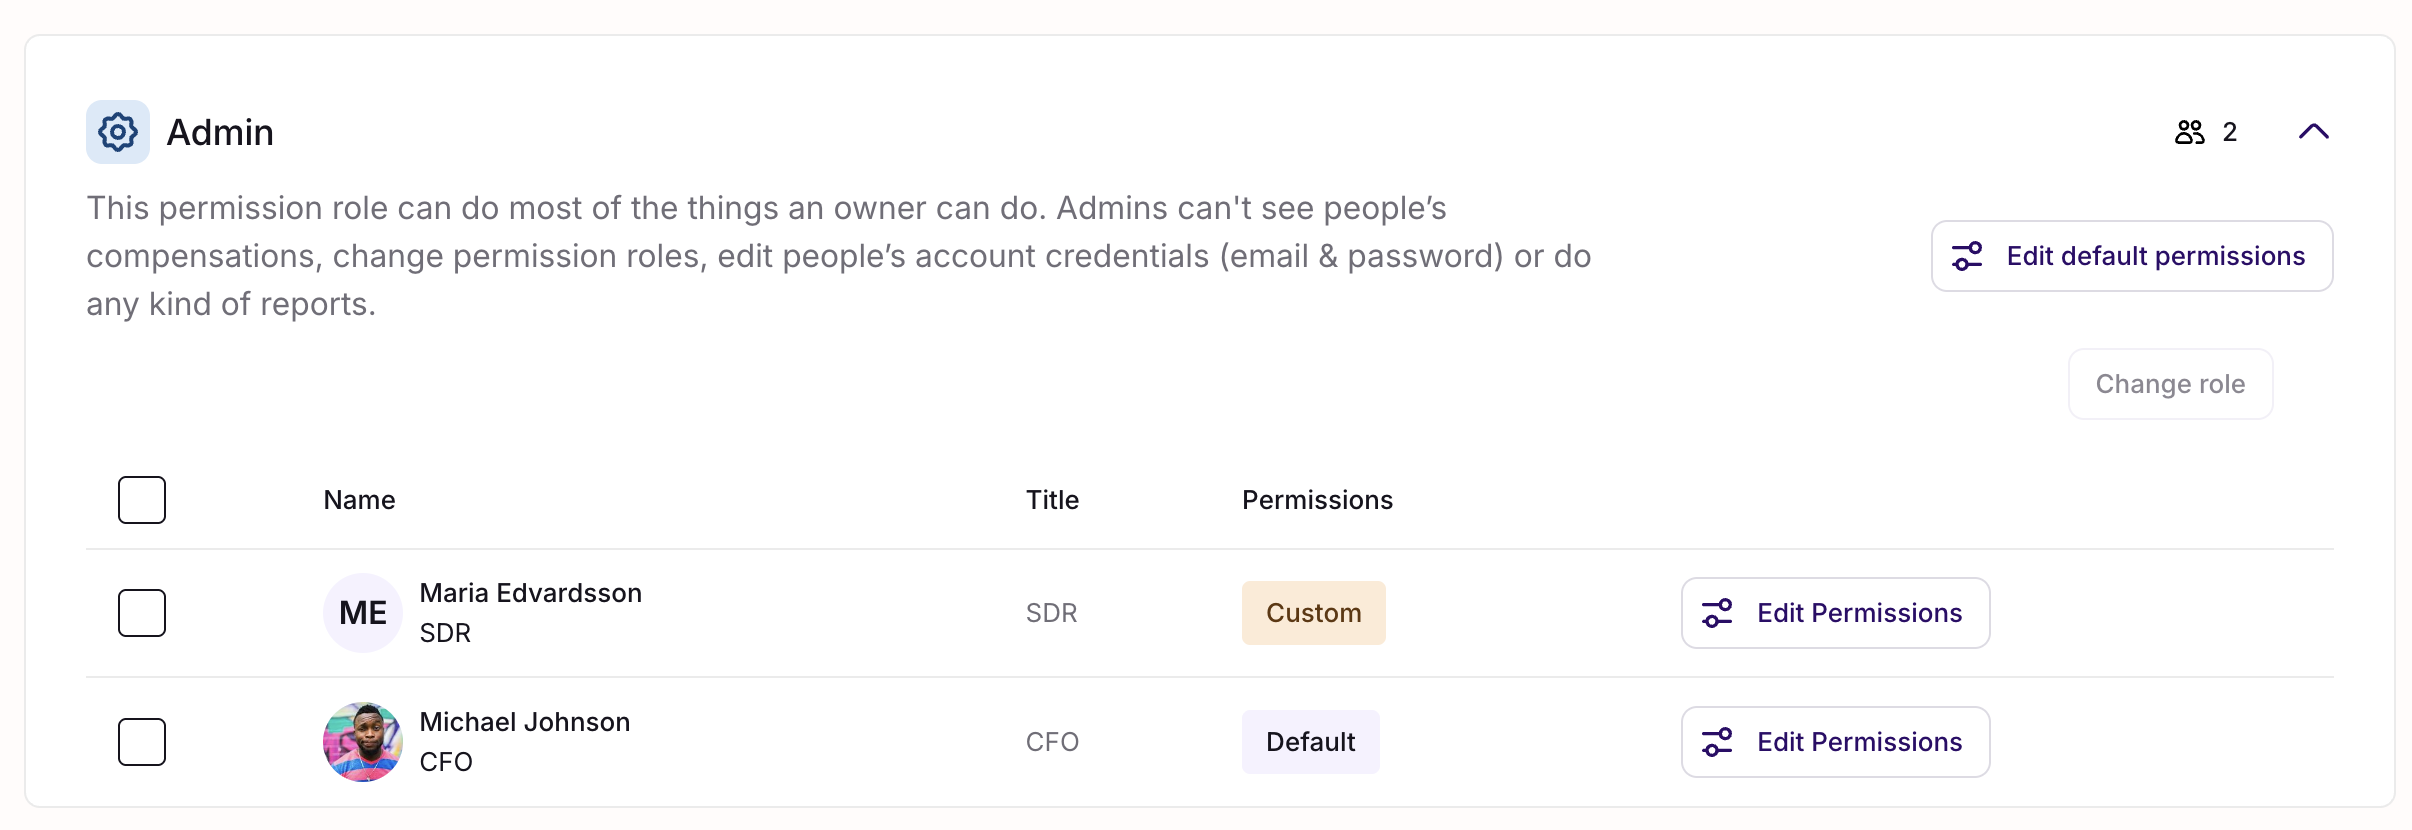Viewport: 2412px width, 830px height.
Task: Open the Change role dropdown button
Action: point(2170,384)
